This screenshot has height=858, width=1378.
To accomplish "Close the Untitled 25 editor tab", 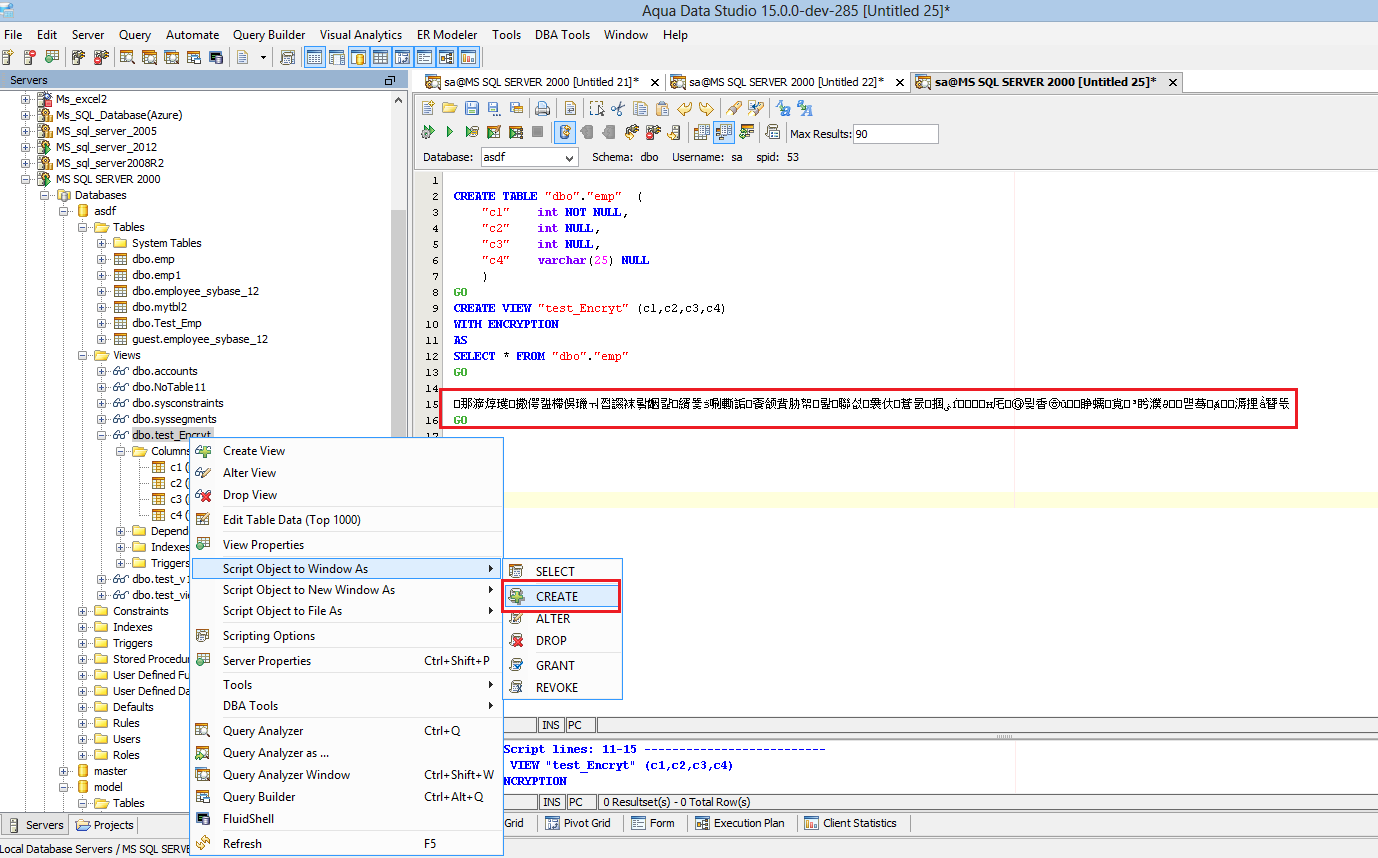I will (1173, 82).
